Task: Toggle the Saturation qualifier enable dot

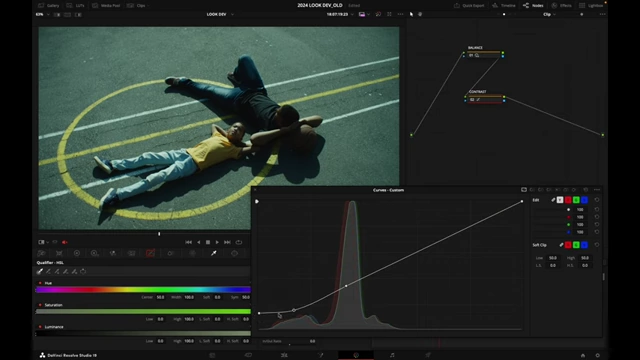Action: click(x=40, y=305)
